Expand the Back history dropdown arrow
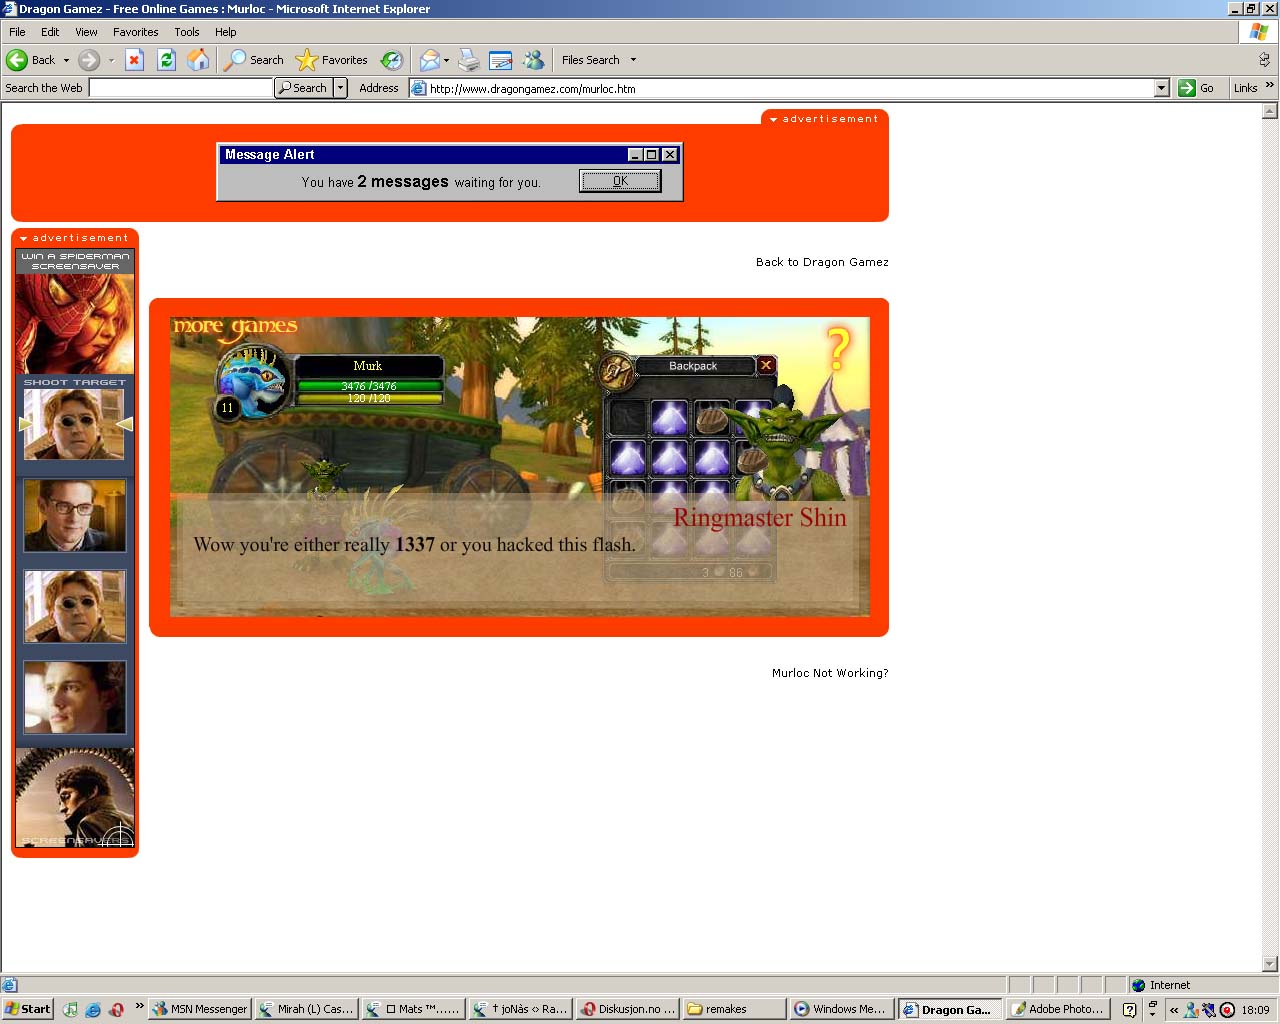 (x=66, y=60)
